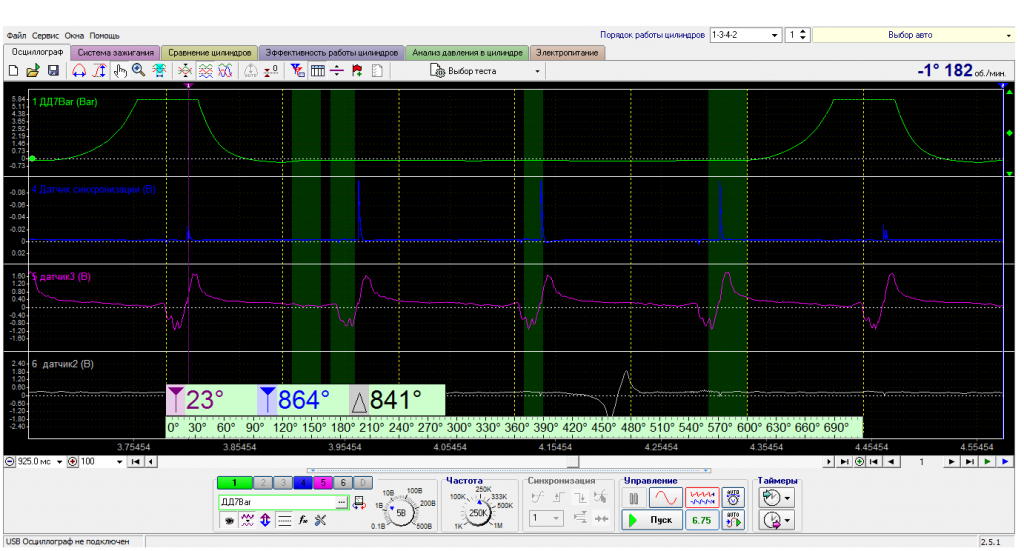Click the pause button in Управление

[633, 498]
